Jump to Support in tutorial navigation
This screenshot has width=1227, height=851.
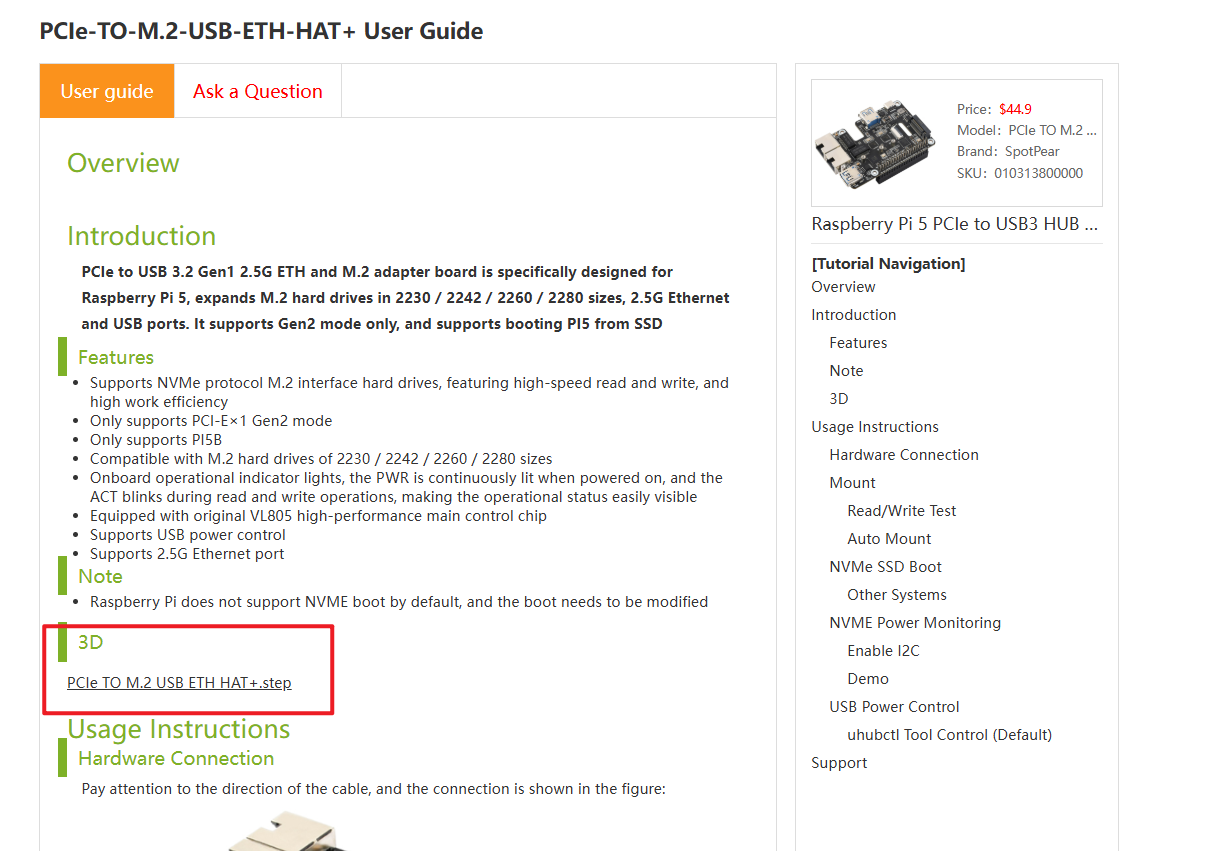tap(839, 763)
